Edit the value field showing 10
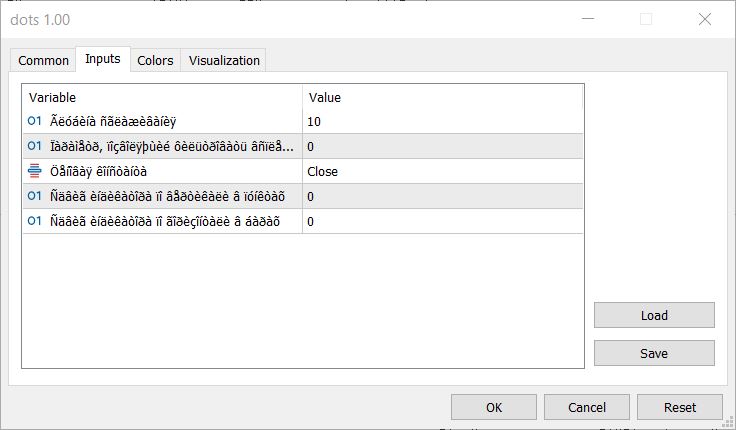This screenshot has height=430, width=736. 442,122
